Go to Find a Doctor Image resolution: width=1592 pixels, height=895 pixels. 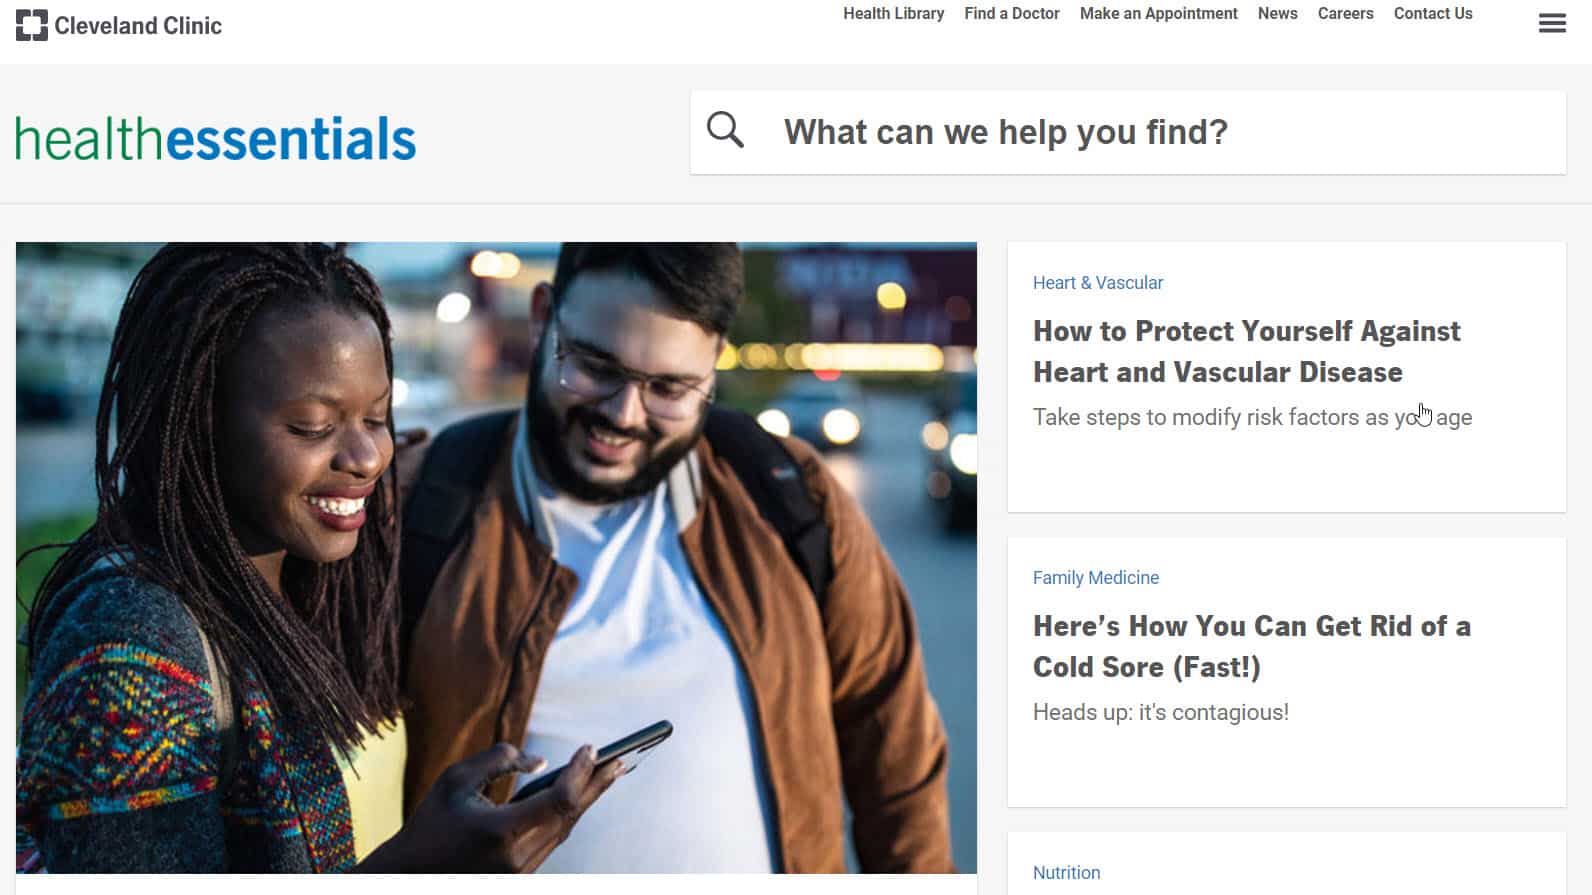tap(1012, 13)
